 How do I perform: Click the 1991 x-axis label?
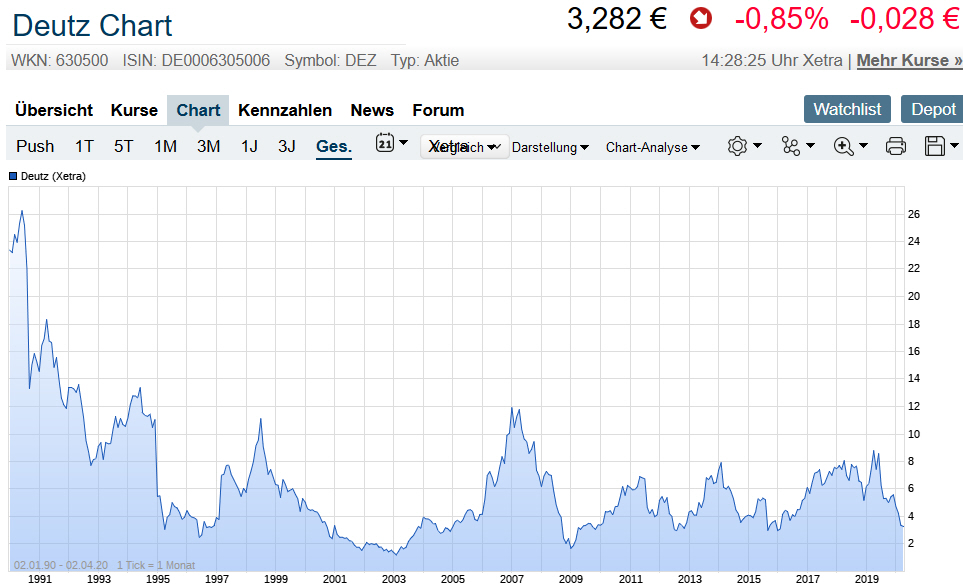40,579
